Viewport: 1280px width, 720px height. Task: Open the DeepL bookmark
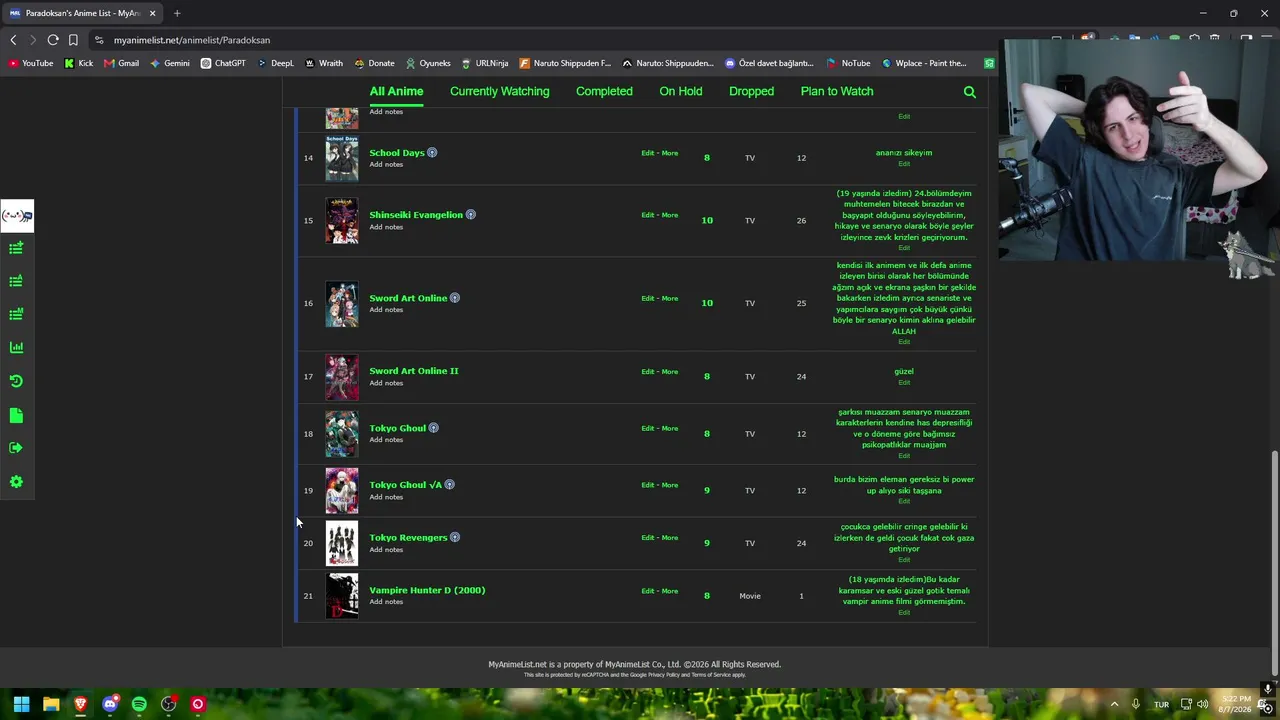[x=275, y=63]
